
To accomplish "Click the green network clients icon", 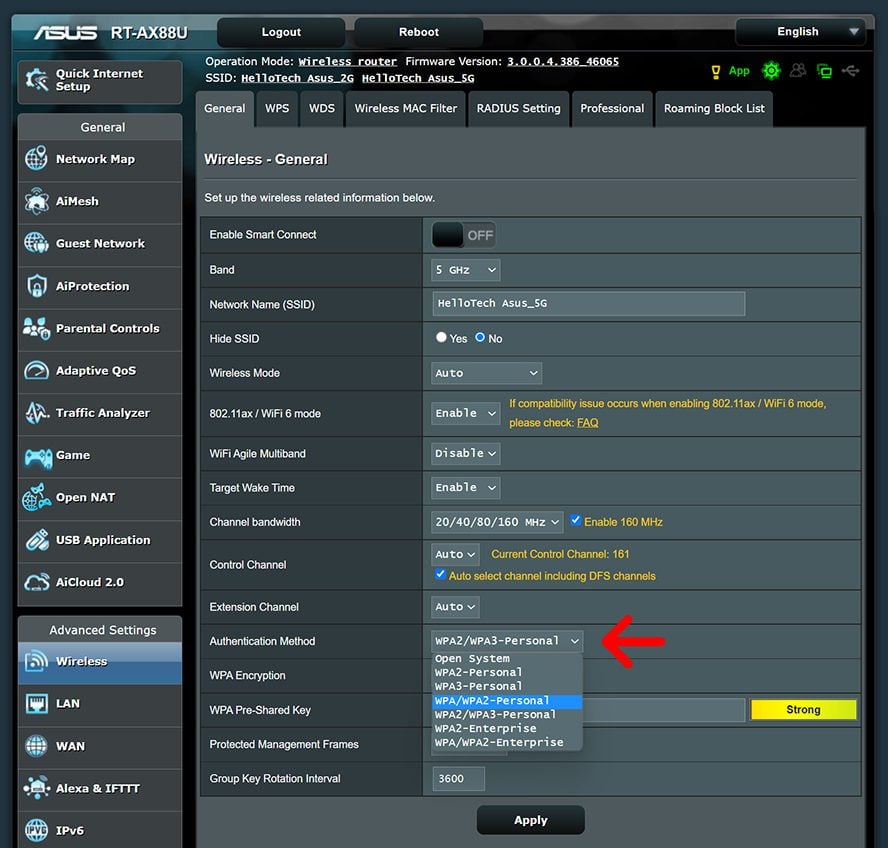I will click(825, 71).
